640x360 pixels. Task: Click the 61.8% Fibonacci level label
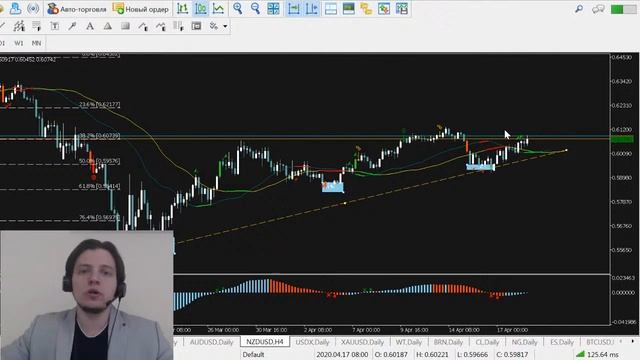point(100,186)
